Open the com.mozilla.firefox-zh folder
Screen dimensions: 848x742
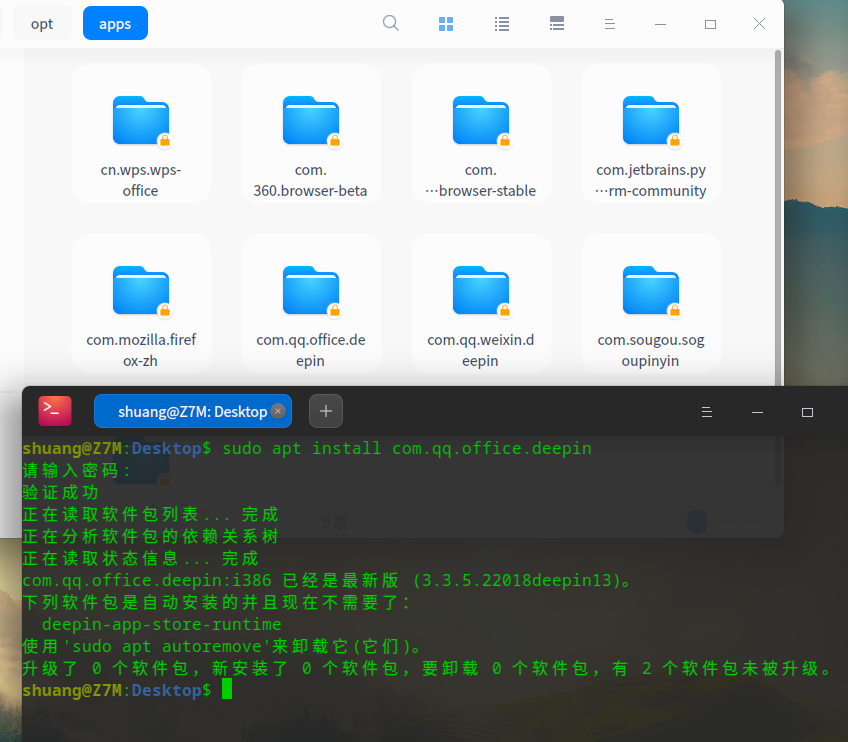coord(141,305)
